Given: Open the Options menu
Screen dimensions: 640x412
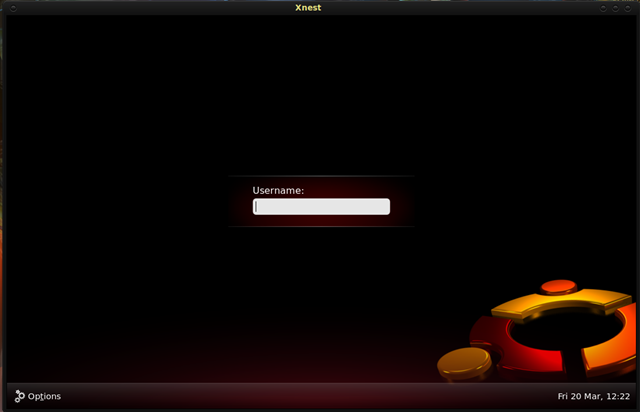Looking at the screenshot, I should coord(38,396).
